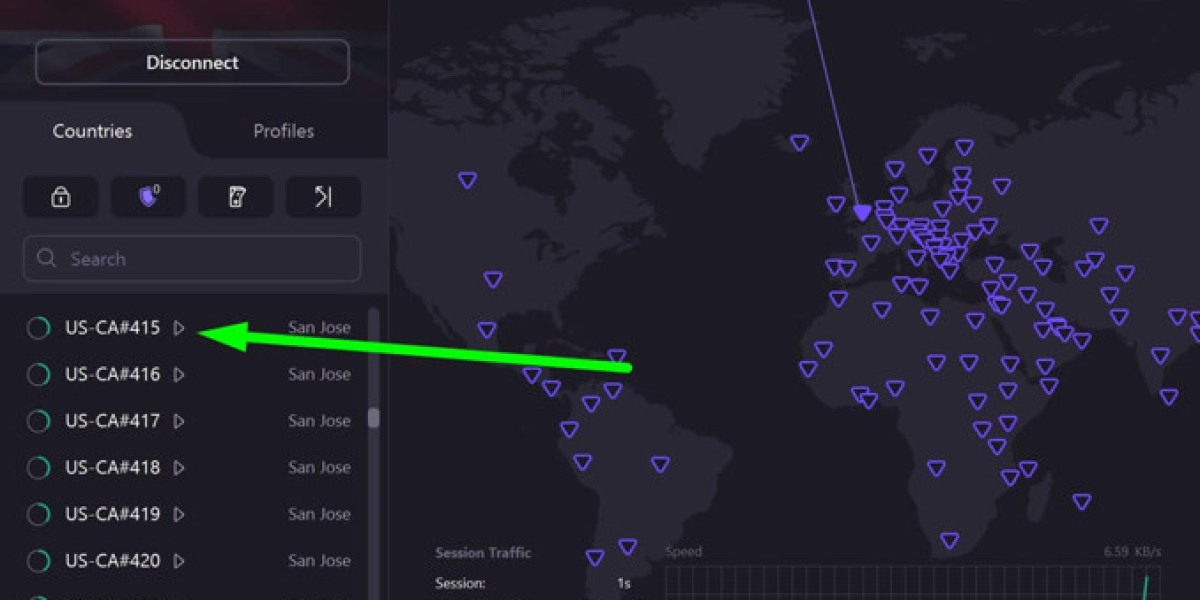Select the connected UK server map marker
The height and width of the screenshot is (600, 1200).
(x=862, y=213)
